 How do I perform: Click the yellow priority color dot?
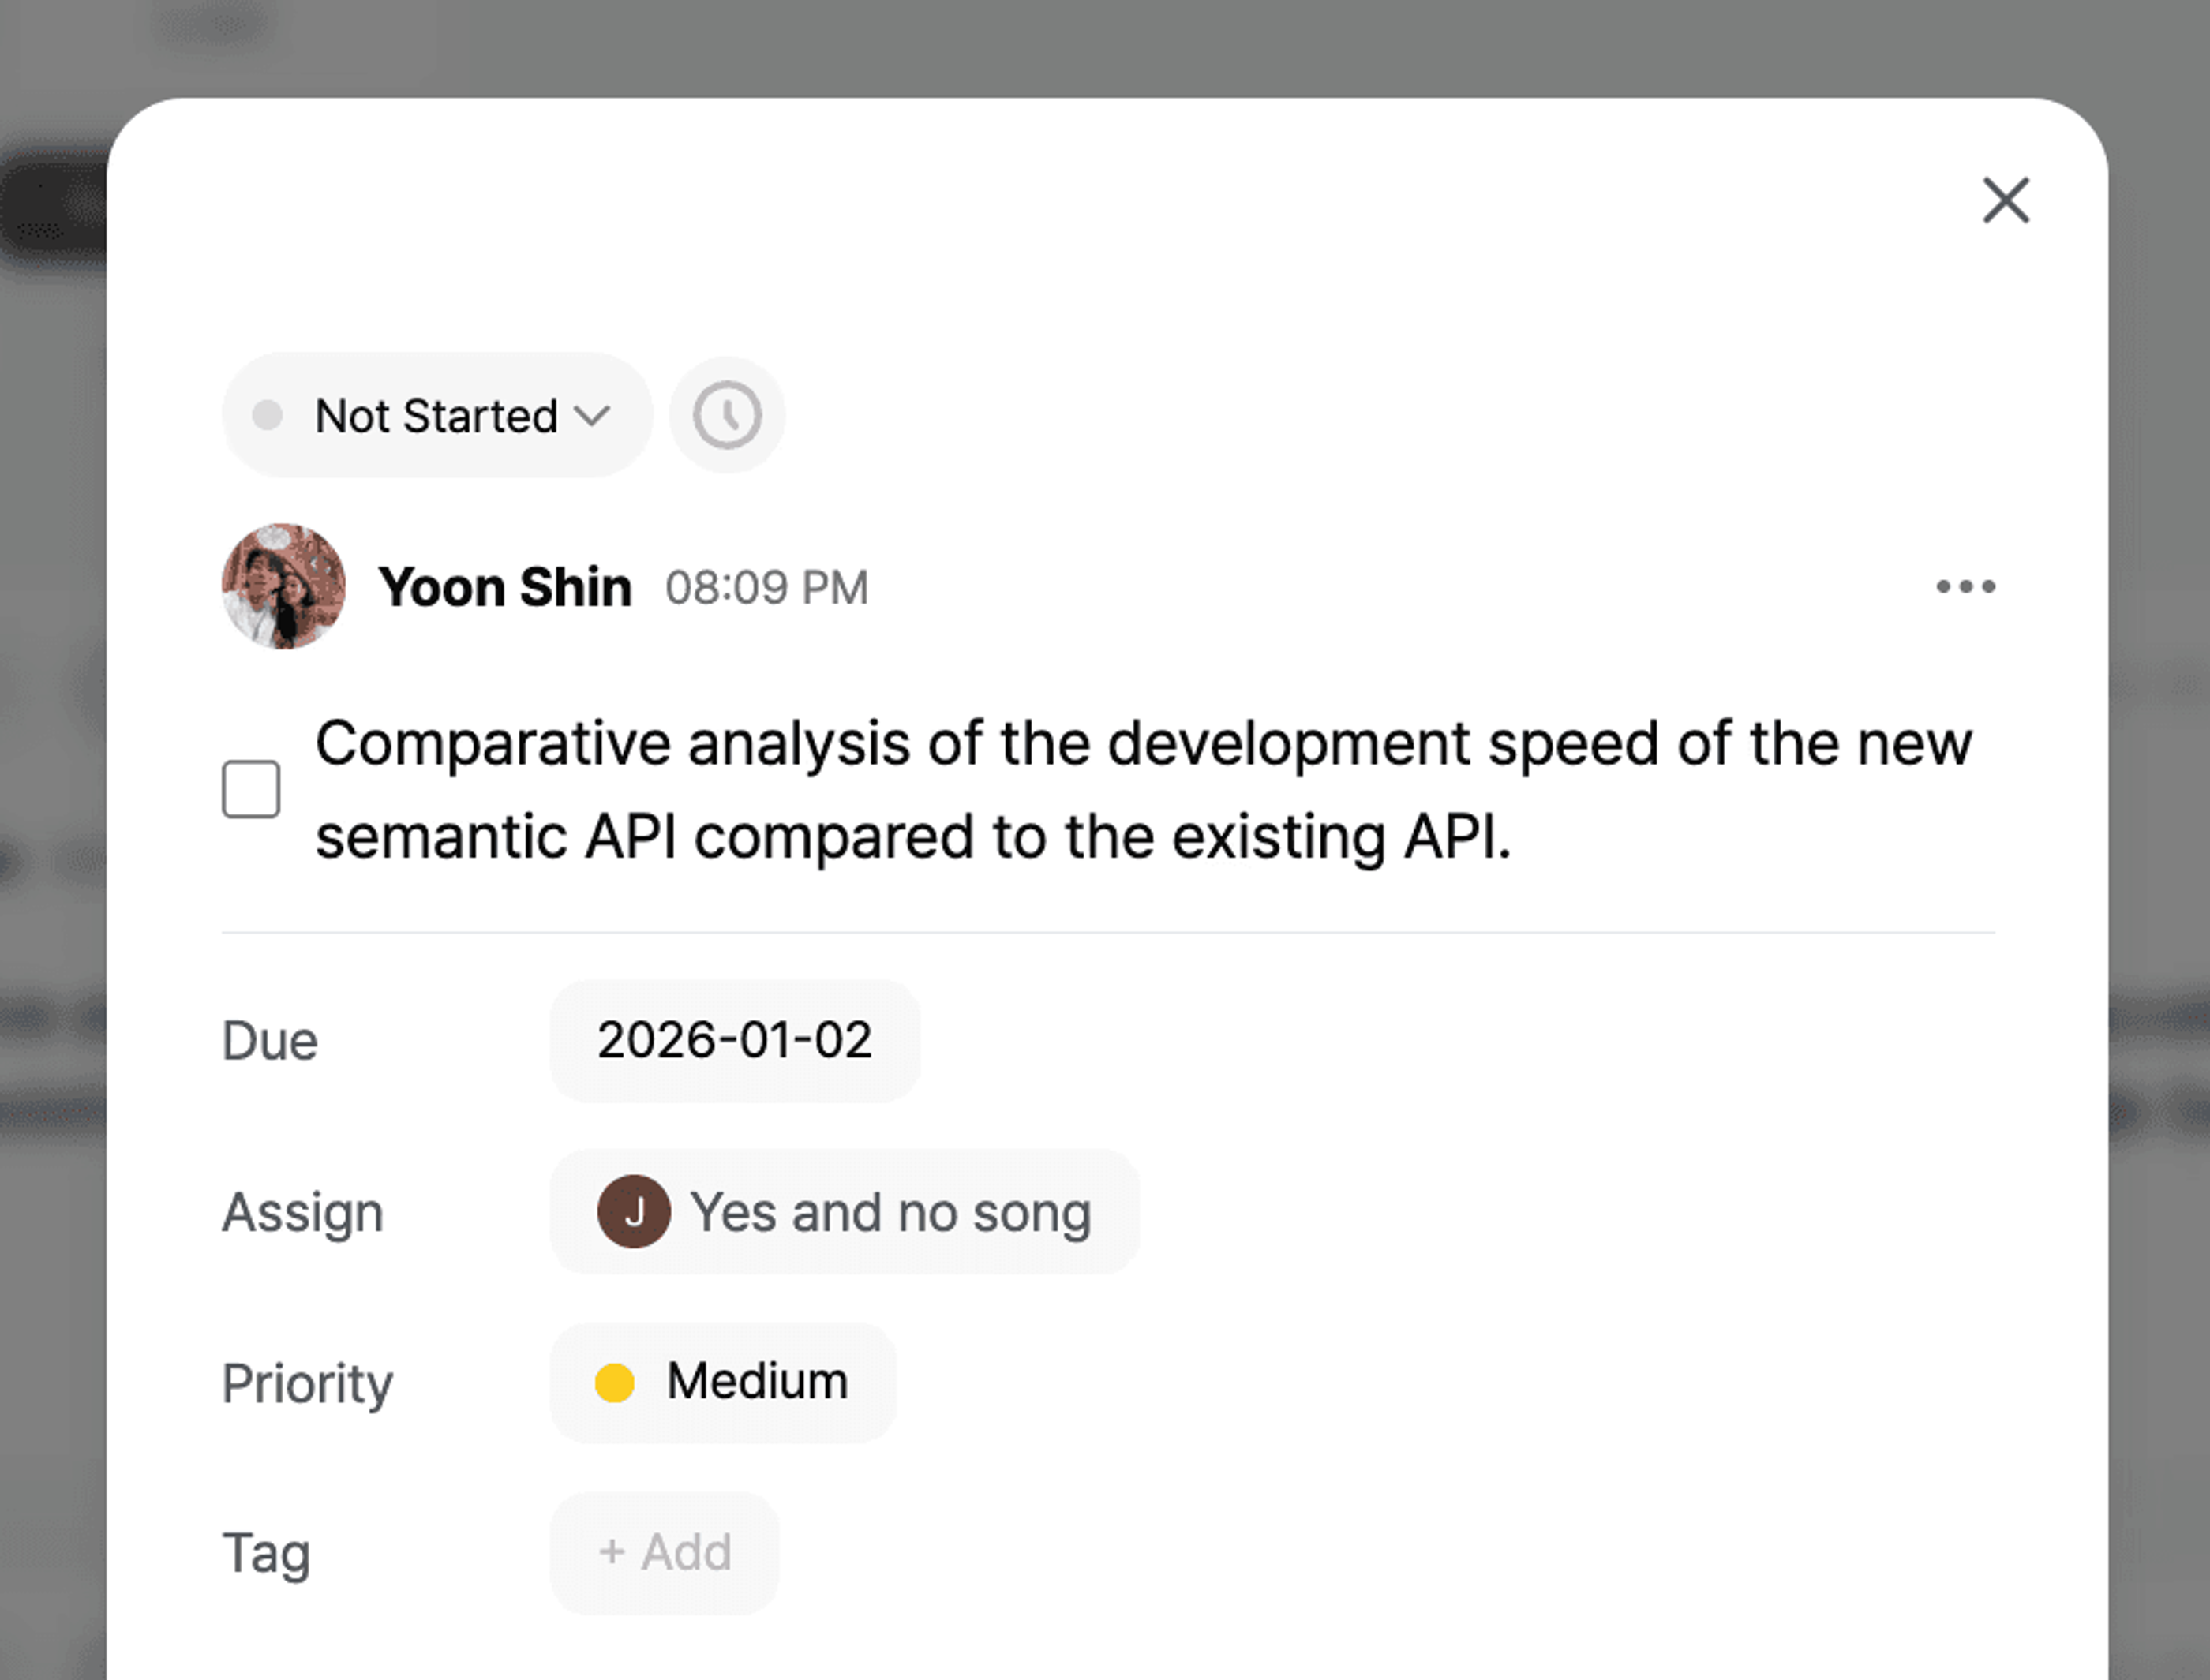click(614, 1383)
